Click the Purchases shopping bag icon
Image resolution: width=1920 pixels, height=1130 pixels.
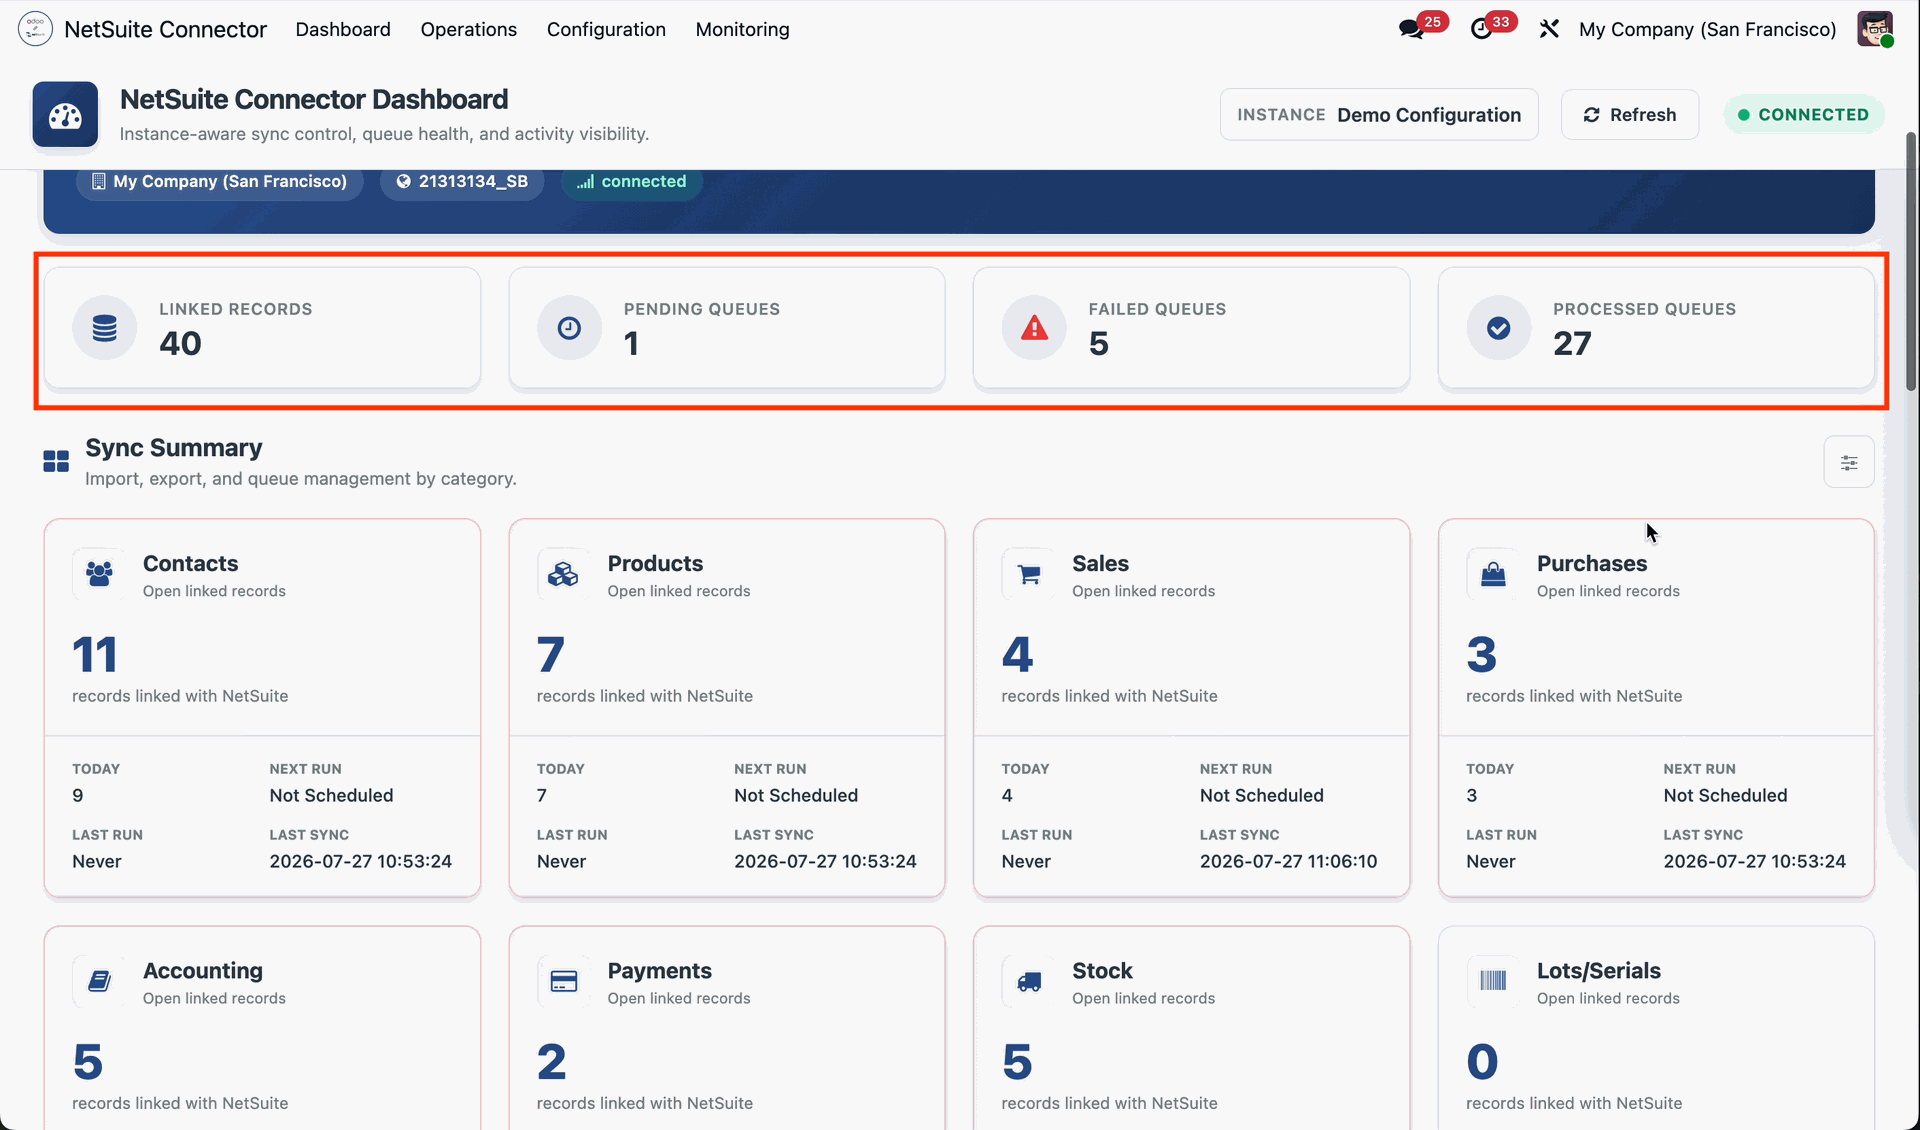1493,574
